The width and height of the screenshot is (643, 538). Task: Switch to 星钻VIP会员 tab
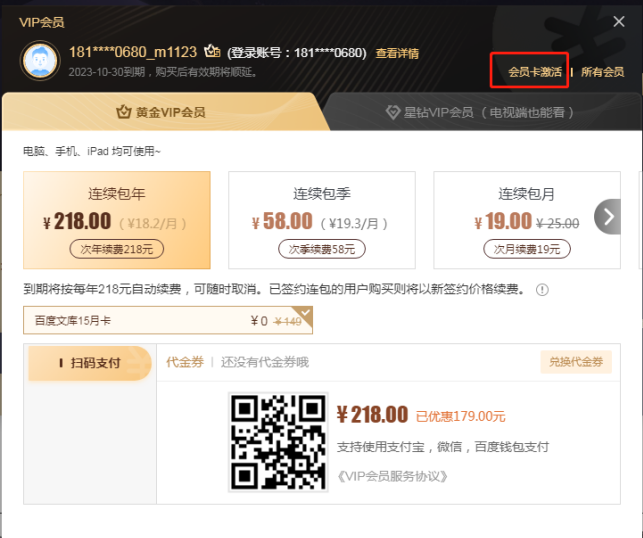tap(478, 112)
